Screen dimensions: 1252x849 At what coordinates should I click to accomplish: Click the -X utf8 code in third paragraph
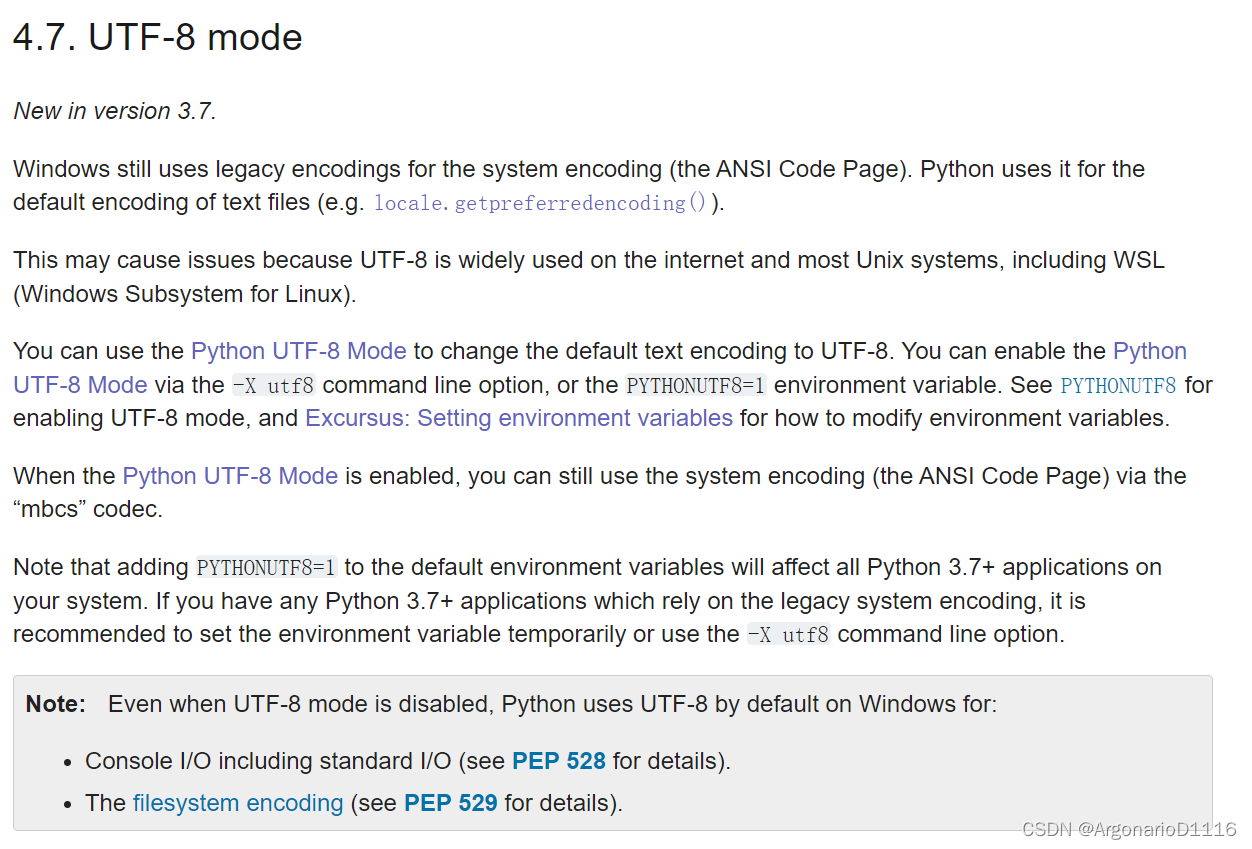274,385
